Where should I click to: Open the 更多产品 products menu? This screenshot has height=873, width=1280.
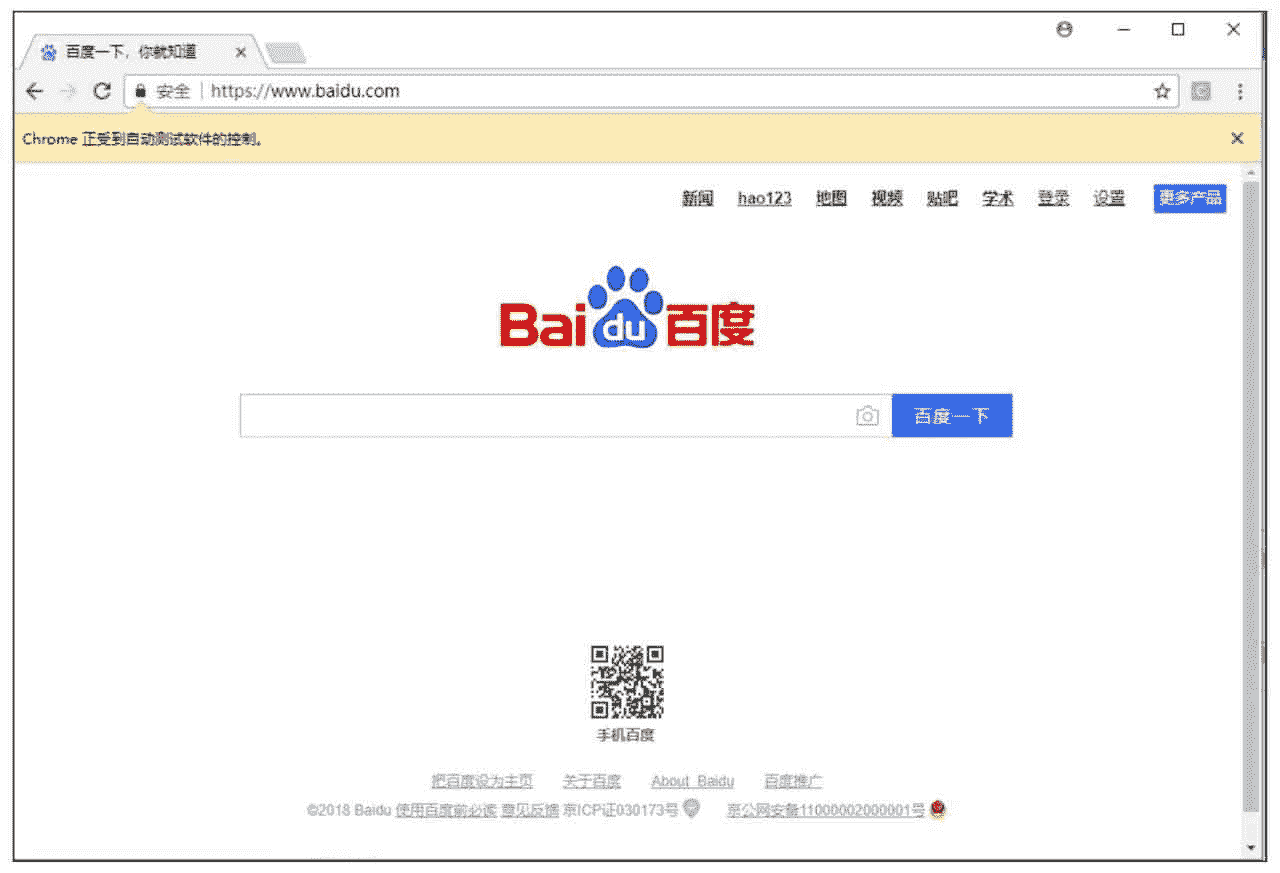click(1189, 198)
